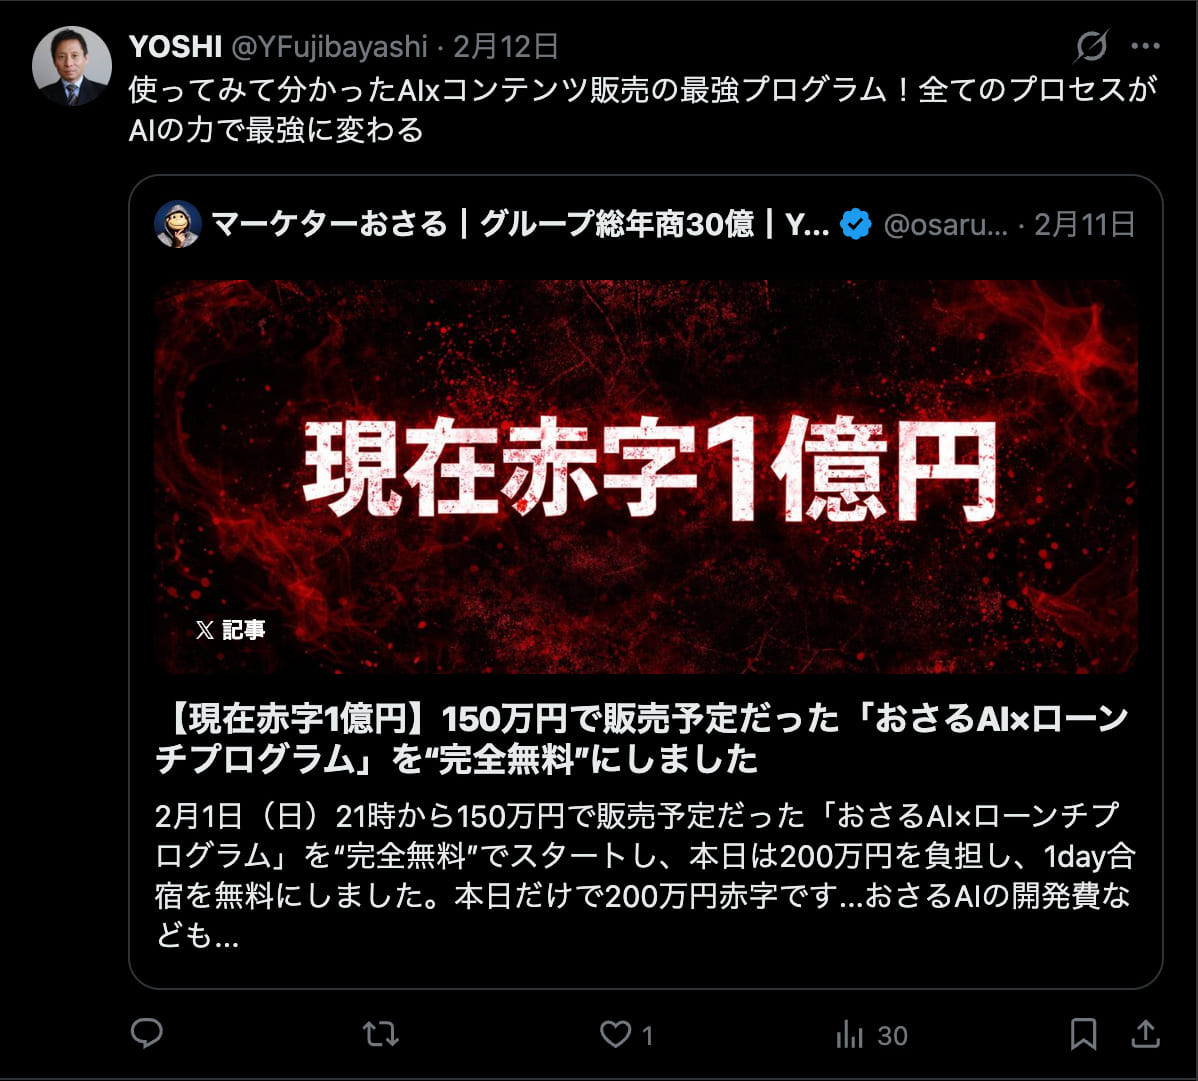Open the reply comment icon
The width and height of the screenshot is (1198, 1081).
point(147,1034)
